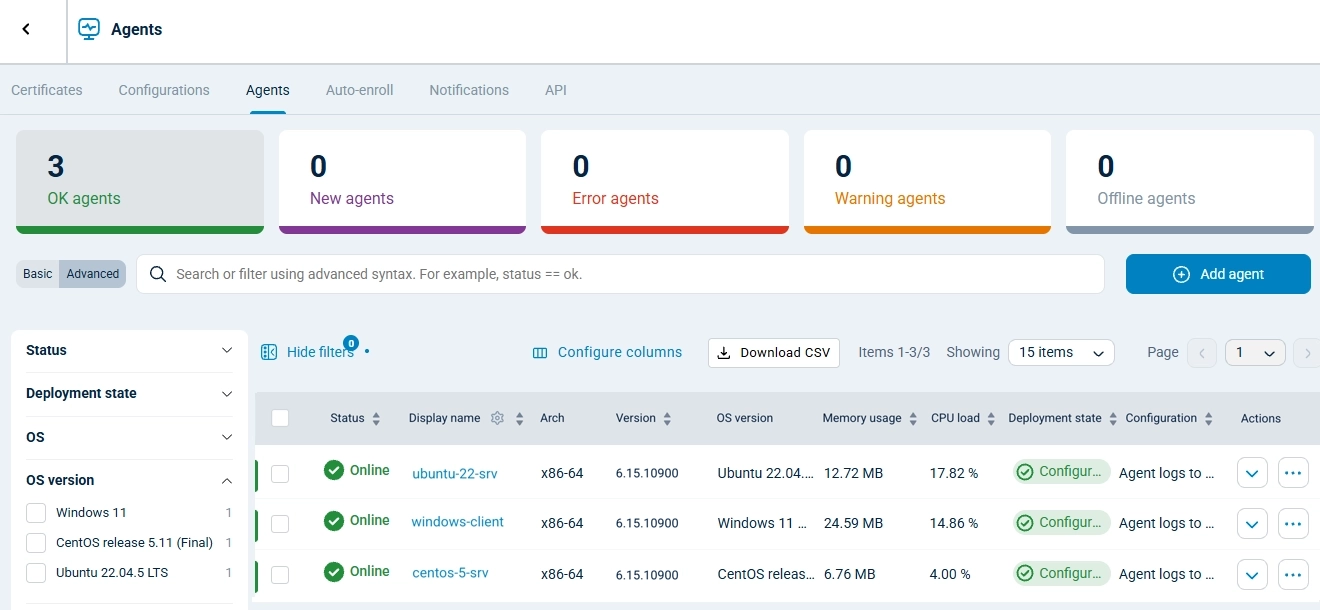Go to the previous page arrow
Image resolution: width=1320 pixels, height=610 pixels.
[x=1202, y=352]
